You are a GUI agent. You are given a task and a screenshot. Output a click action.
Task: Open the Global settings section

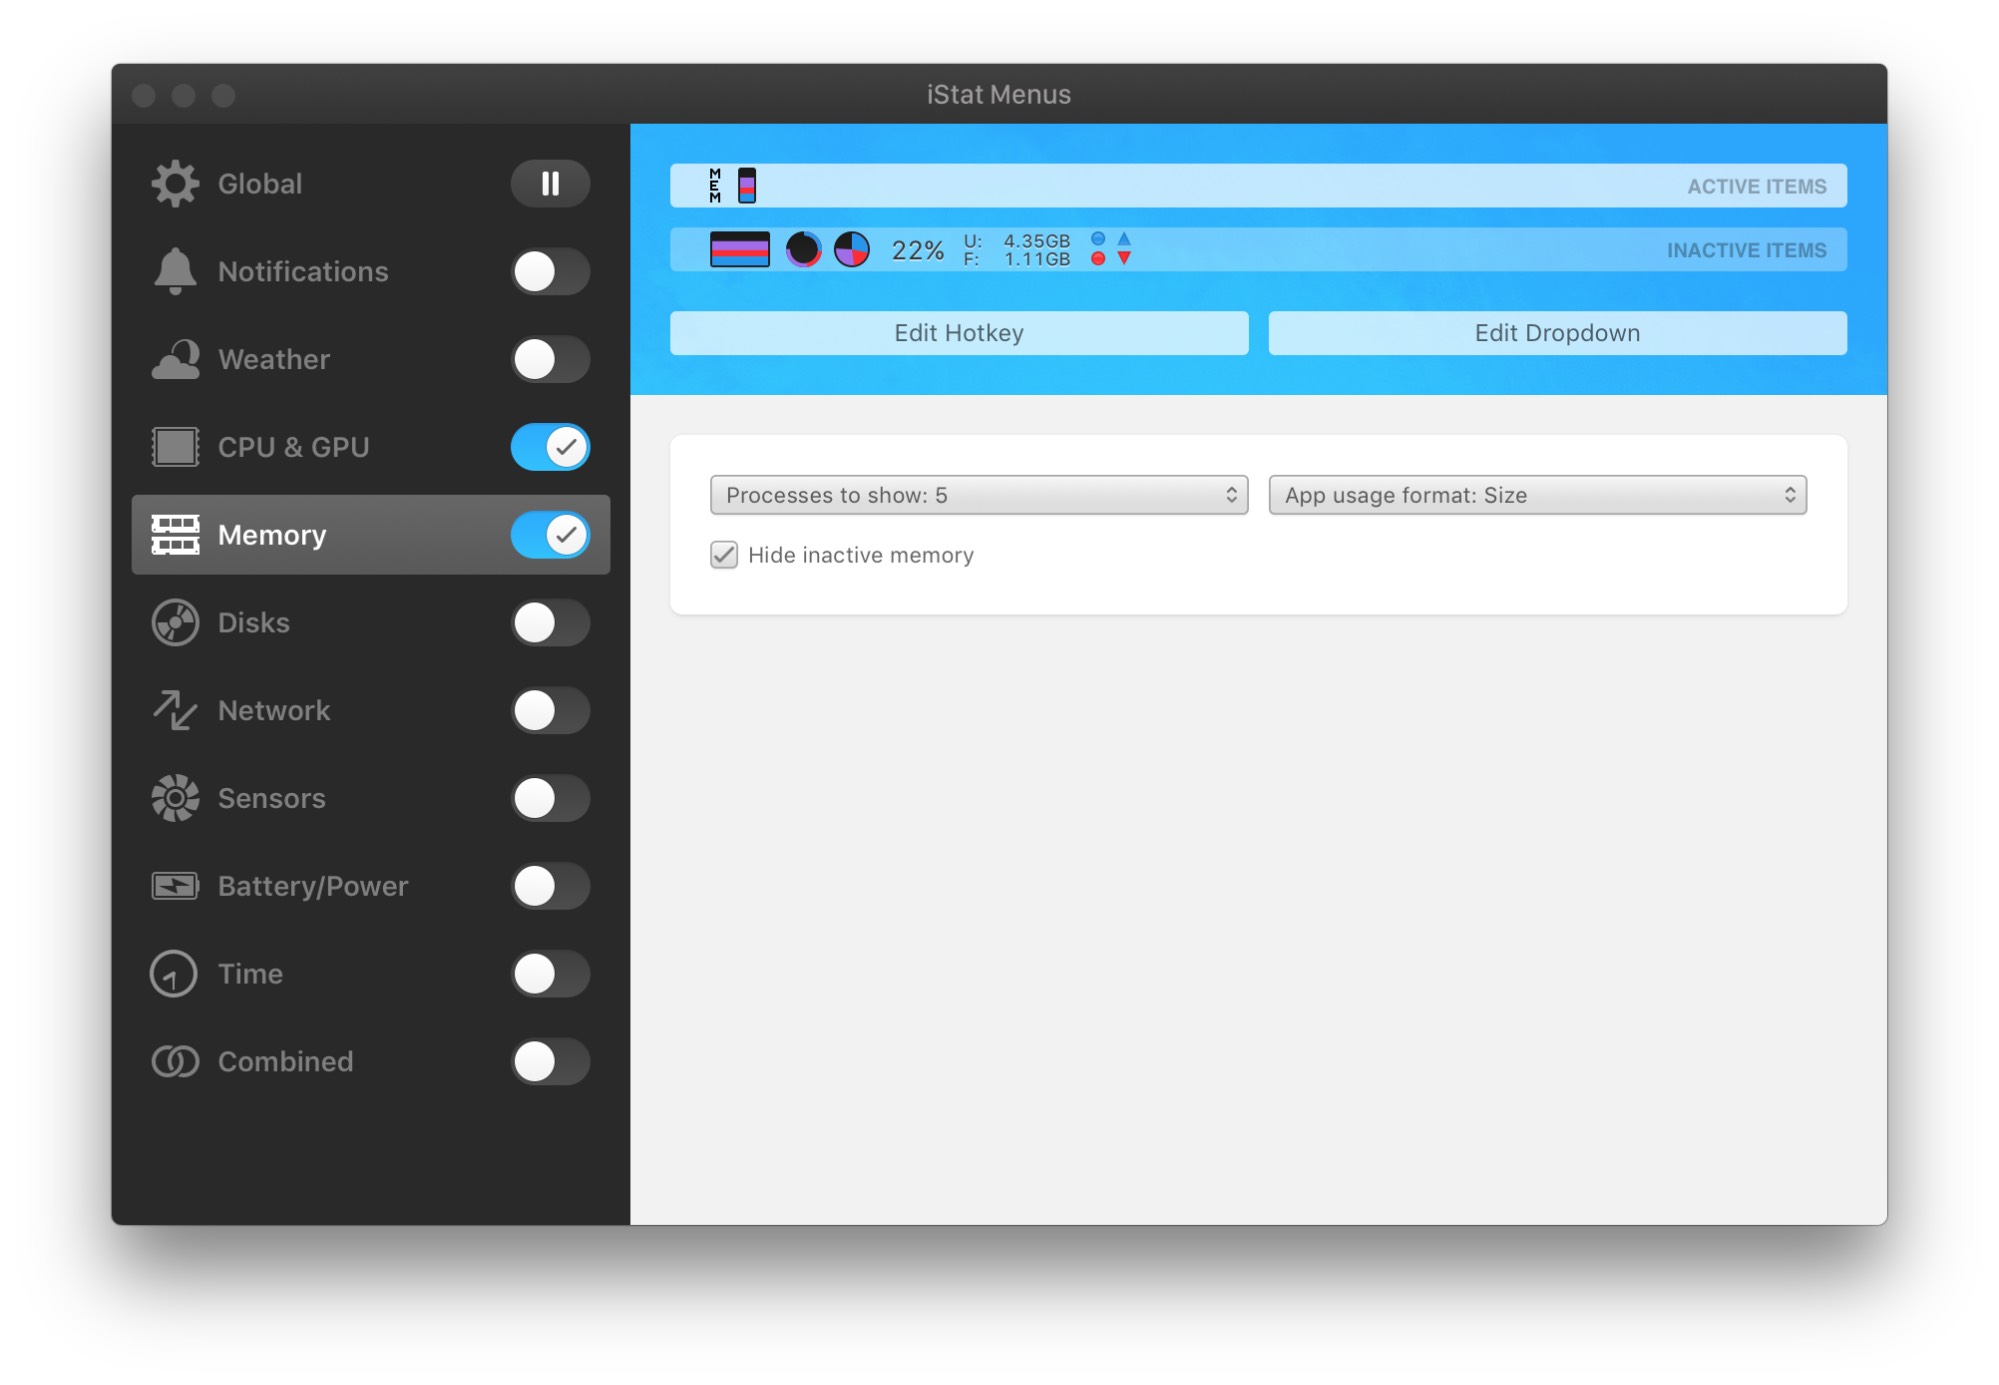pos(260,184)
